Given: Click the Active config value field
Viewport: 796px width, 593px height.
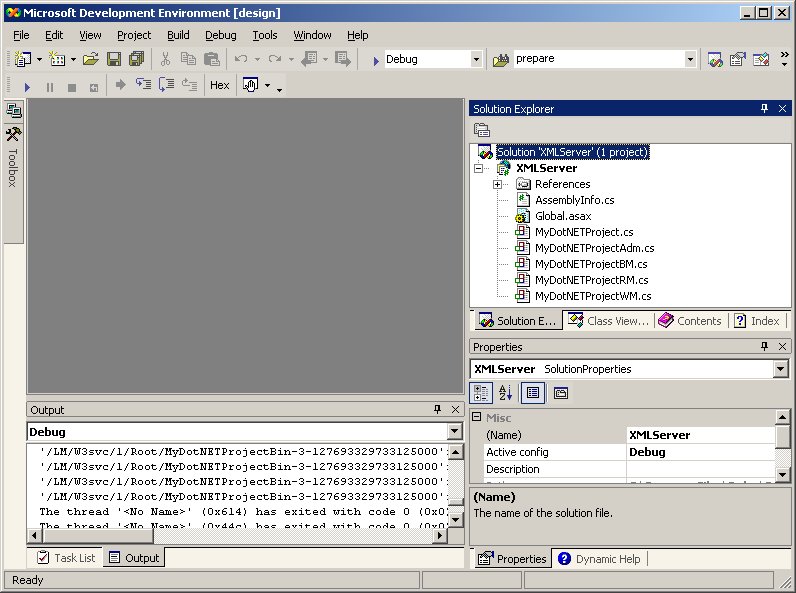Looking at the screenshot, I should [x=700, y=452].
